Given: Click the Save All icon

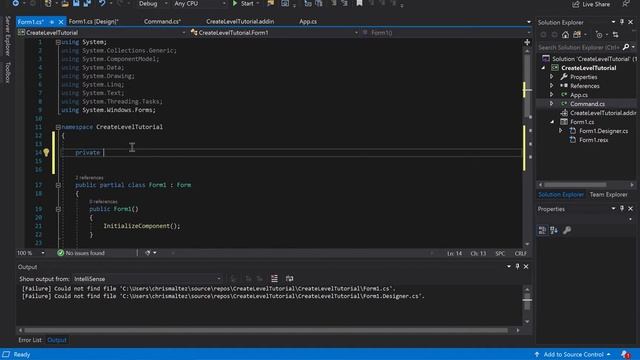Looking at the screenshot, I should tap(87, 4).
